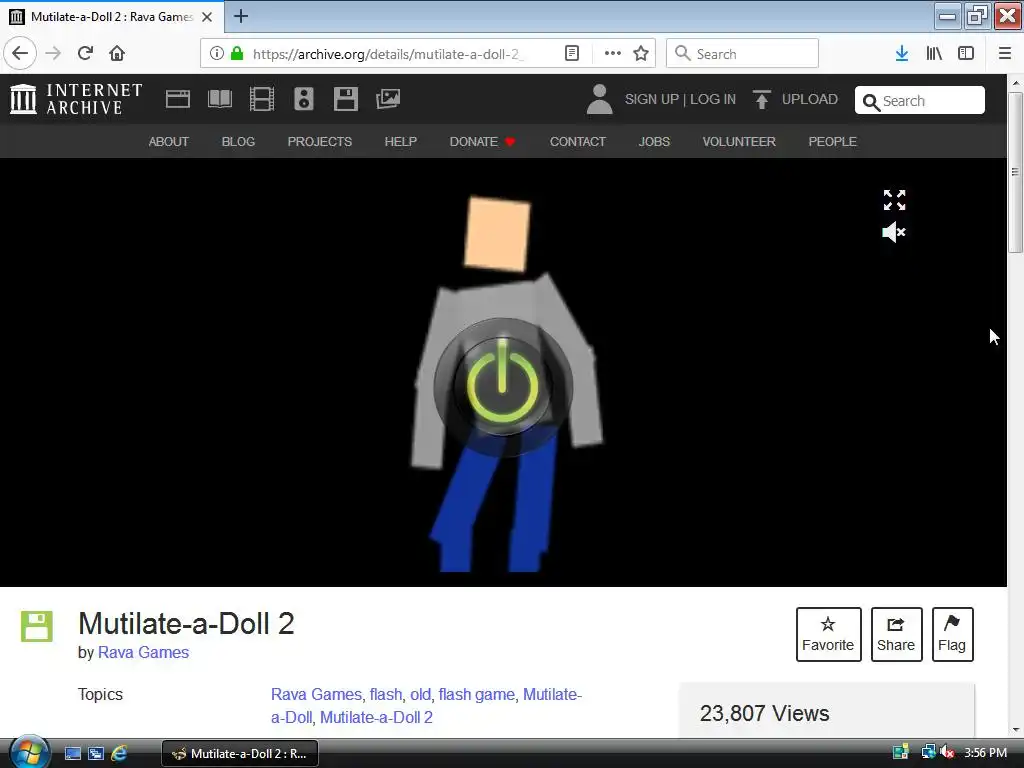Click the user avatar icon

[x=600, y=99]
